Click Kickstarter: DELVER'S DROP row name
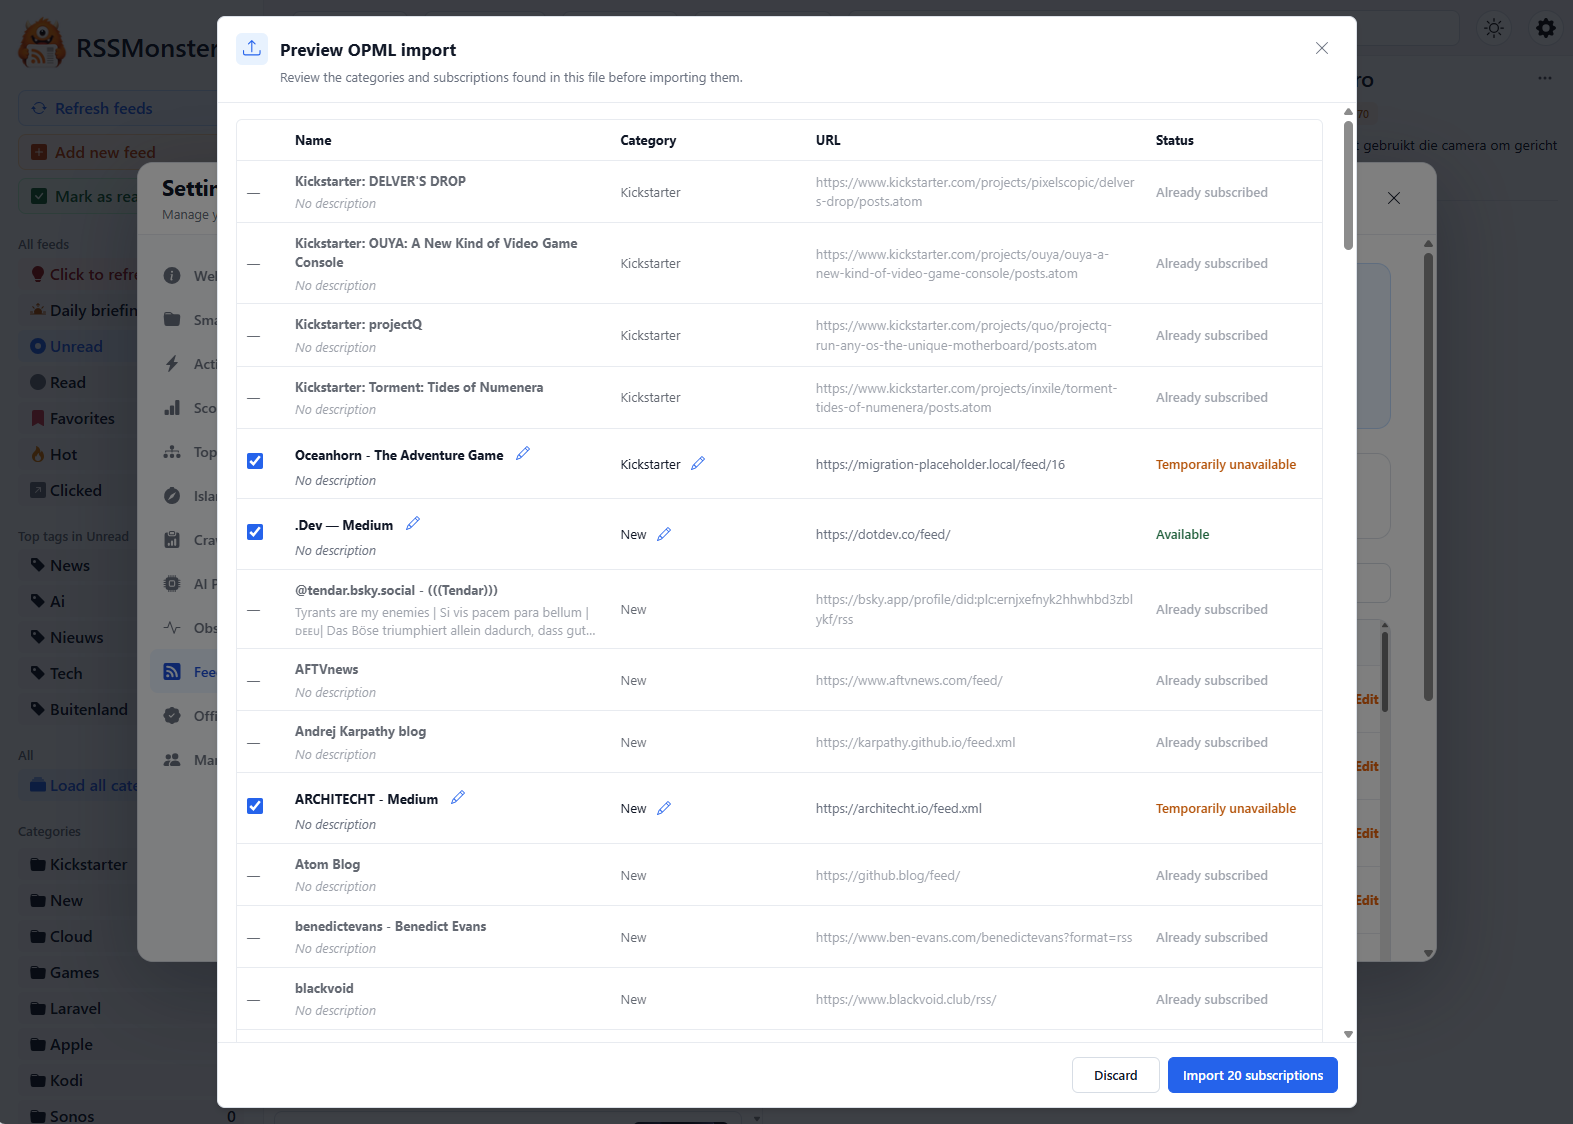 [380, 181]
